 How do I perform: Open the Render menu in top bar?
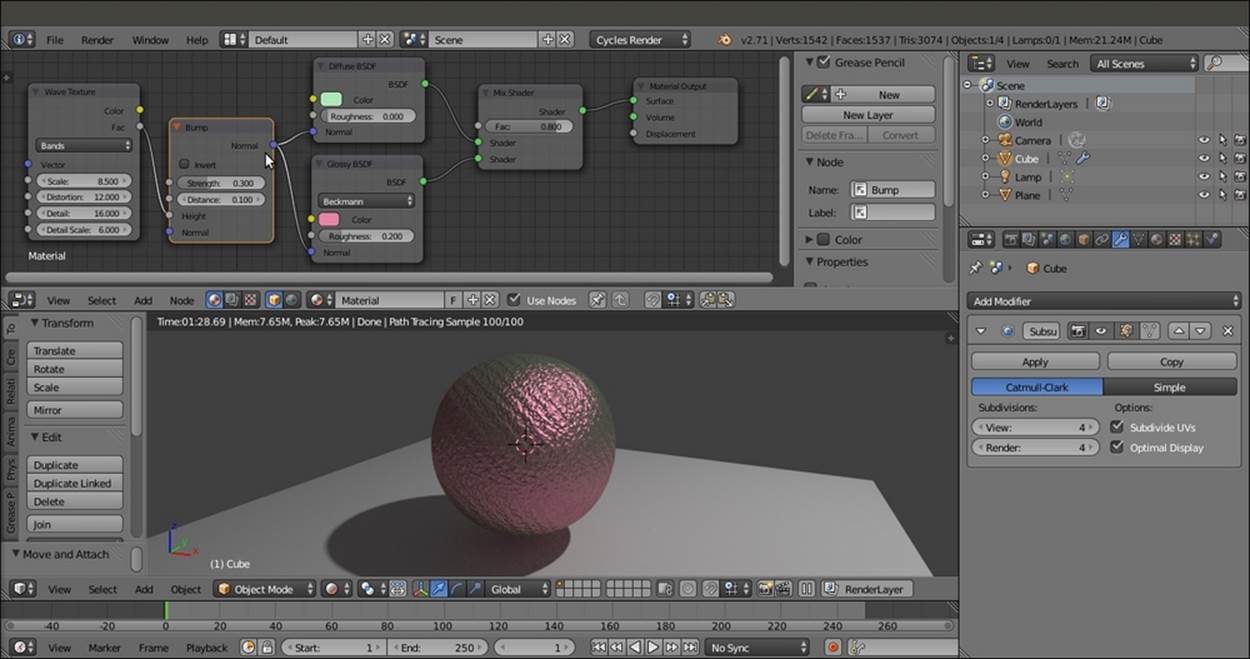point(97,40)
